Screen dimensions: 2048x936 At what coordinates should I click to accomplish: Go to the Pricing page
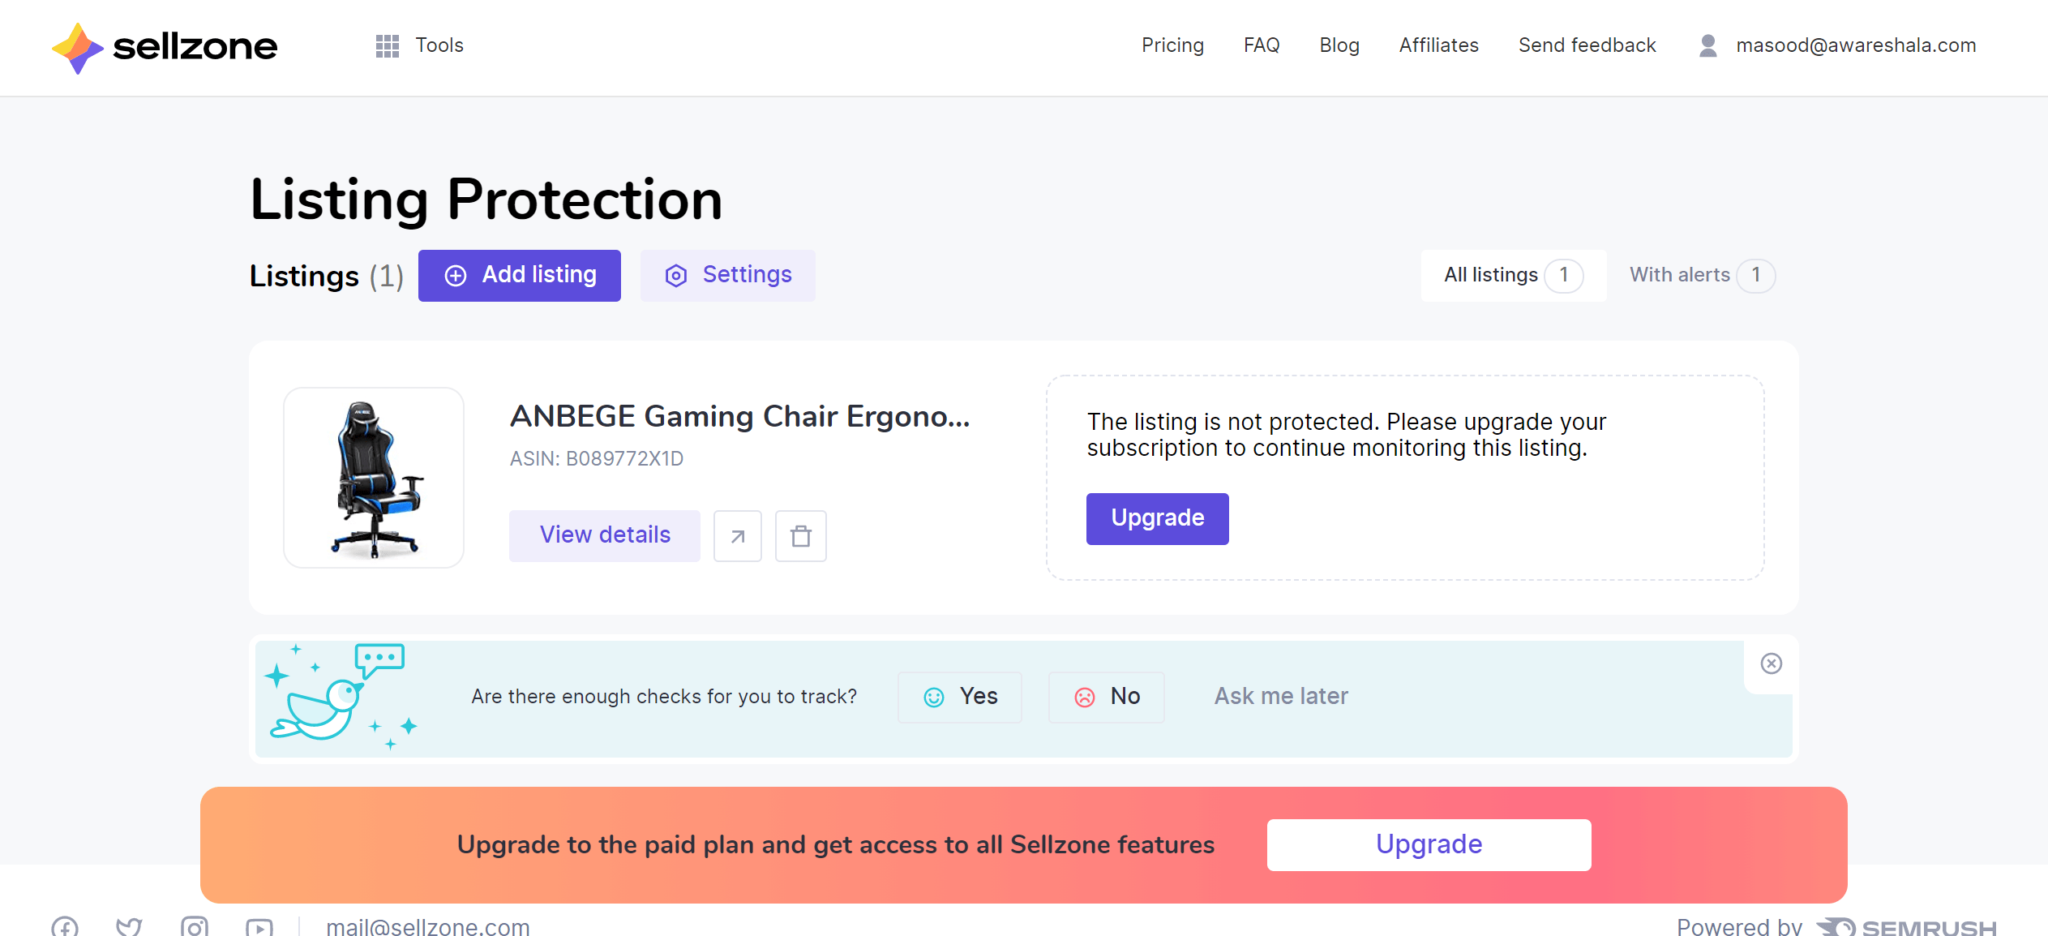1173,45
